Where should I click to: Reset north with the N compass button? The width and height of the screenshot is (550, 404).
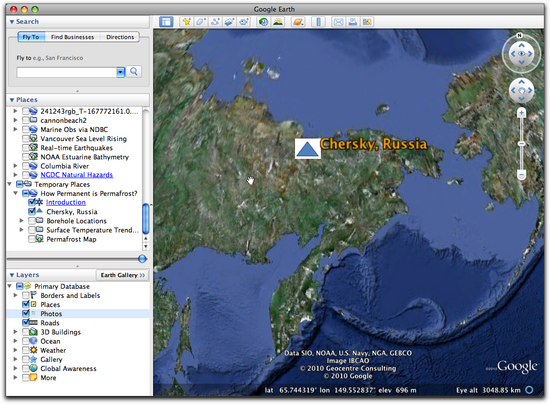(x=519, y=35)
